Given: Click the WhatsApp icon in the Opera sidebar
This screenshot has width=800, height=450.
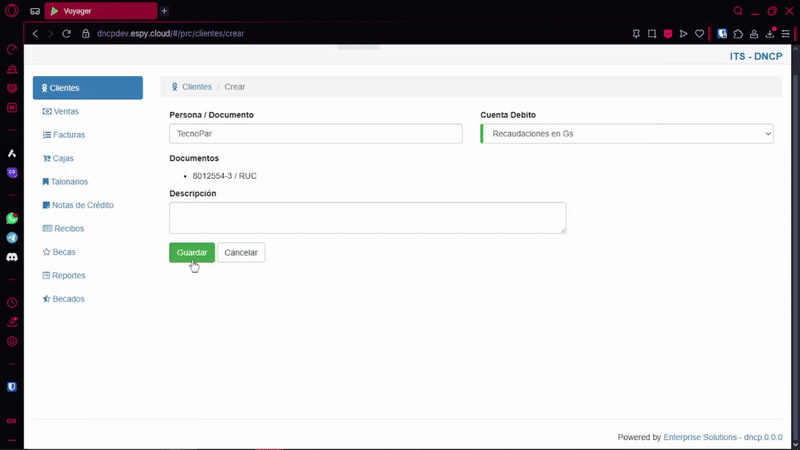Looking at the screenshot, I should pos(12,218).
